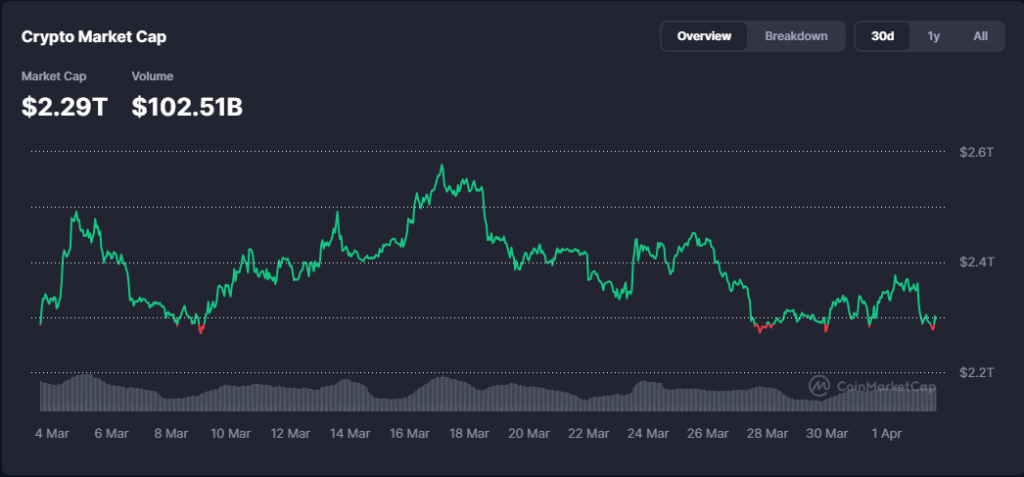Select the 30d time range

pyautogui.click(x=882, y=36)
